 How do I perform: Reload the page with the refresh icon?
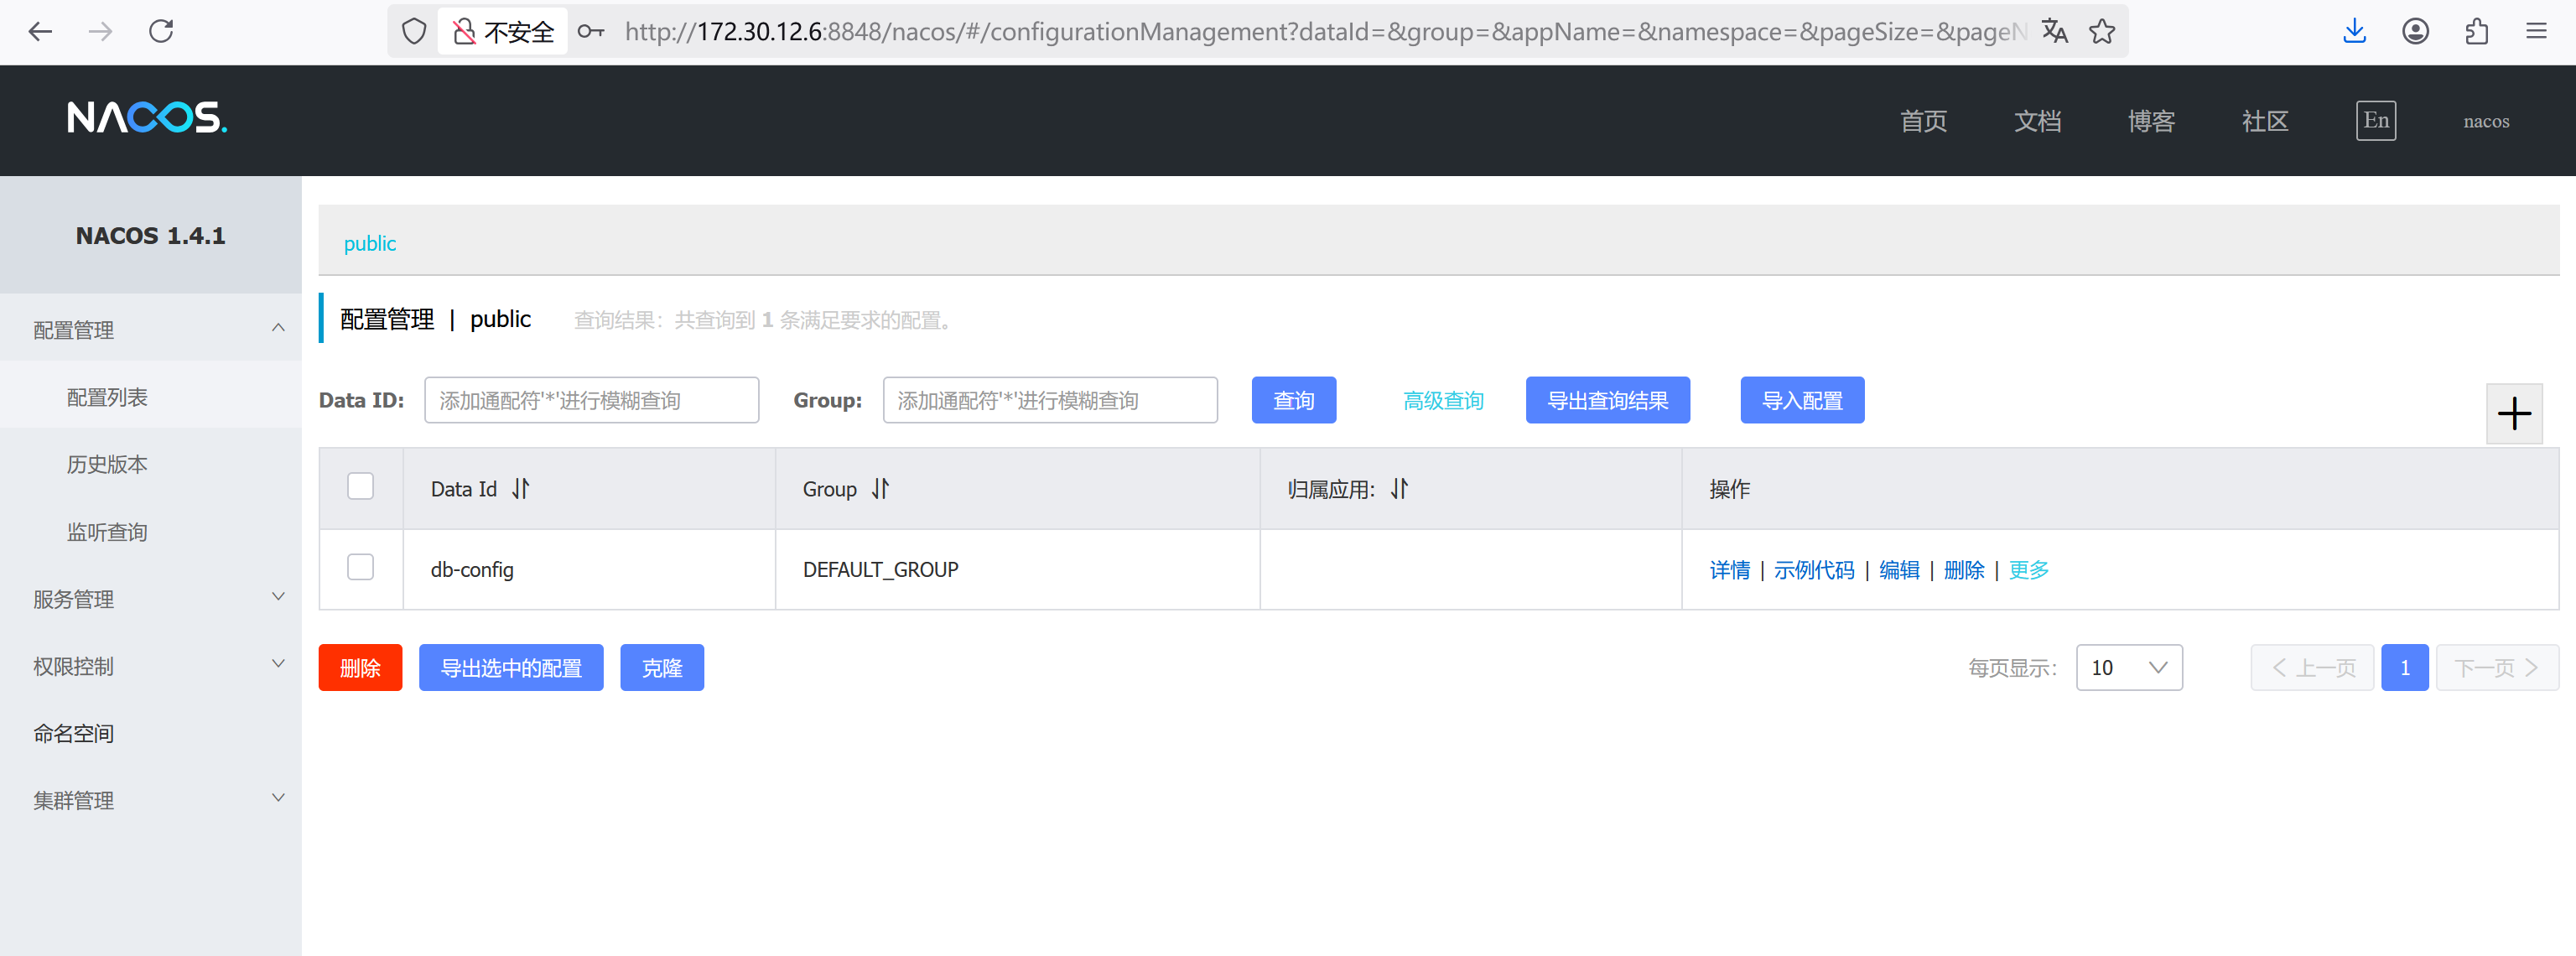click(x=161, y=32)
